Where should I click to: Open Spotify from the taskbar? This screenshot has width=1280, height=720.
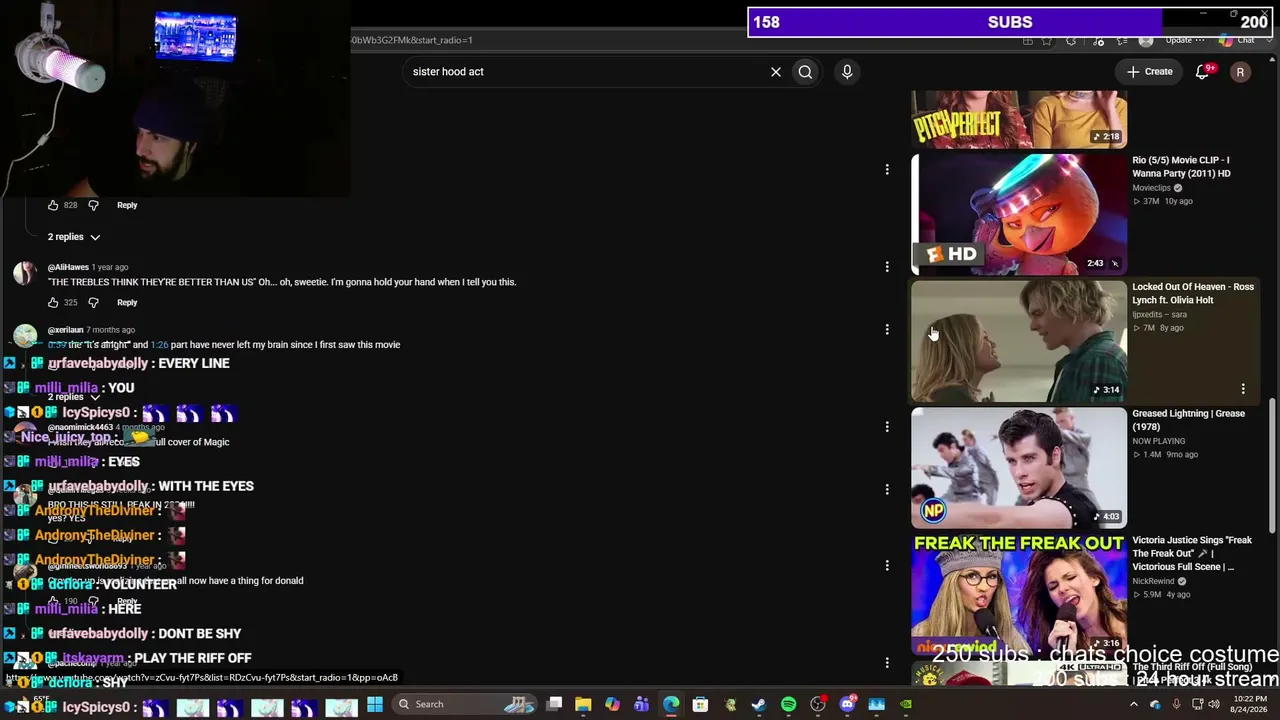pyautogui.click(x=788, y=704)
